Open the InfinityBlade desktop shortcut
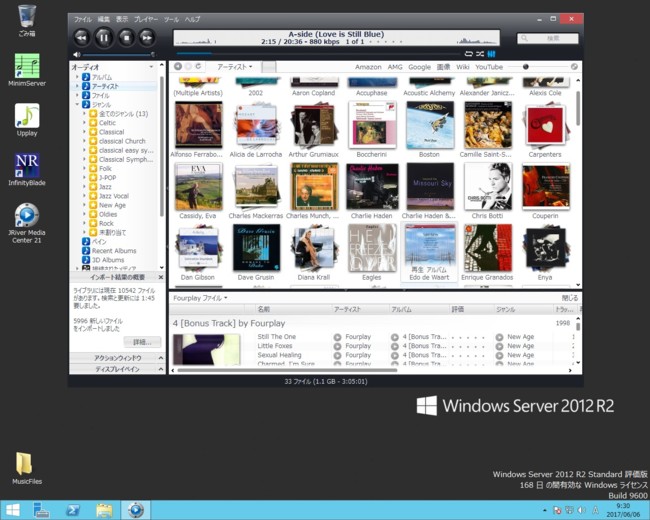The height and width of the screenshot is (520, 650). pos(27,170)
